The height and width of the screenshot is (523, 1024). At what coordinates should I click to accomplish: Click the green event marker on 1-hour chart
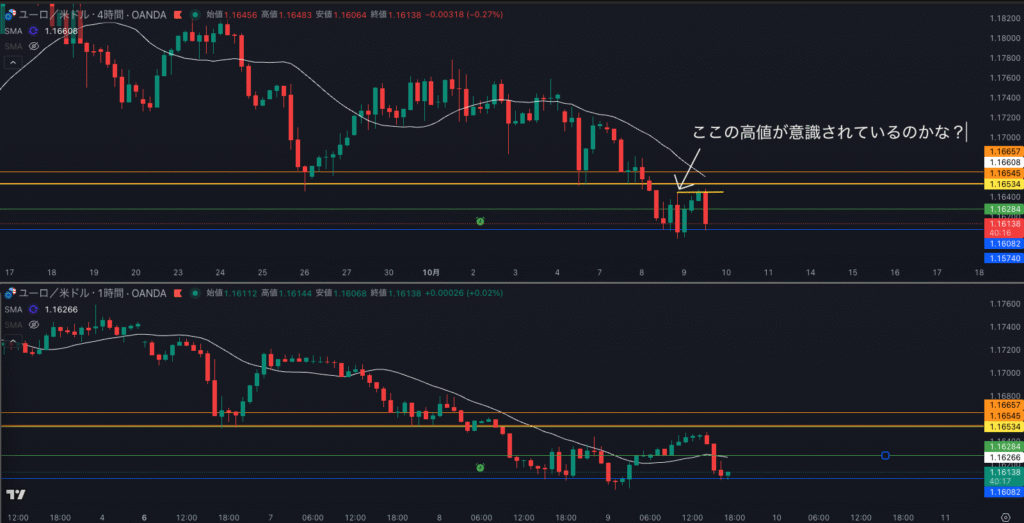tap(481, 467)
